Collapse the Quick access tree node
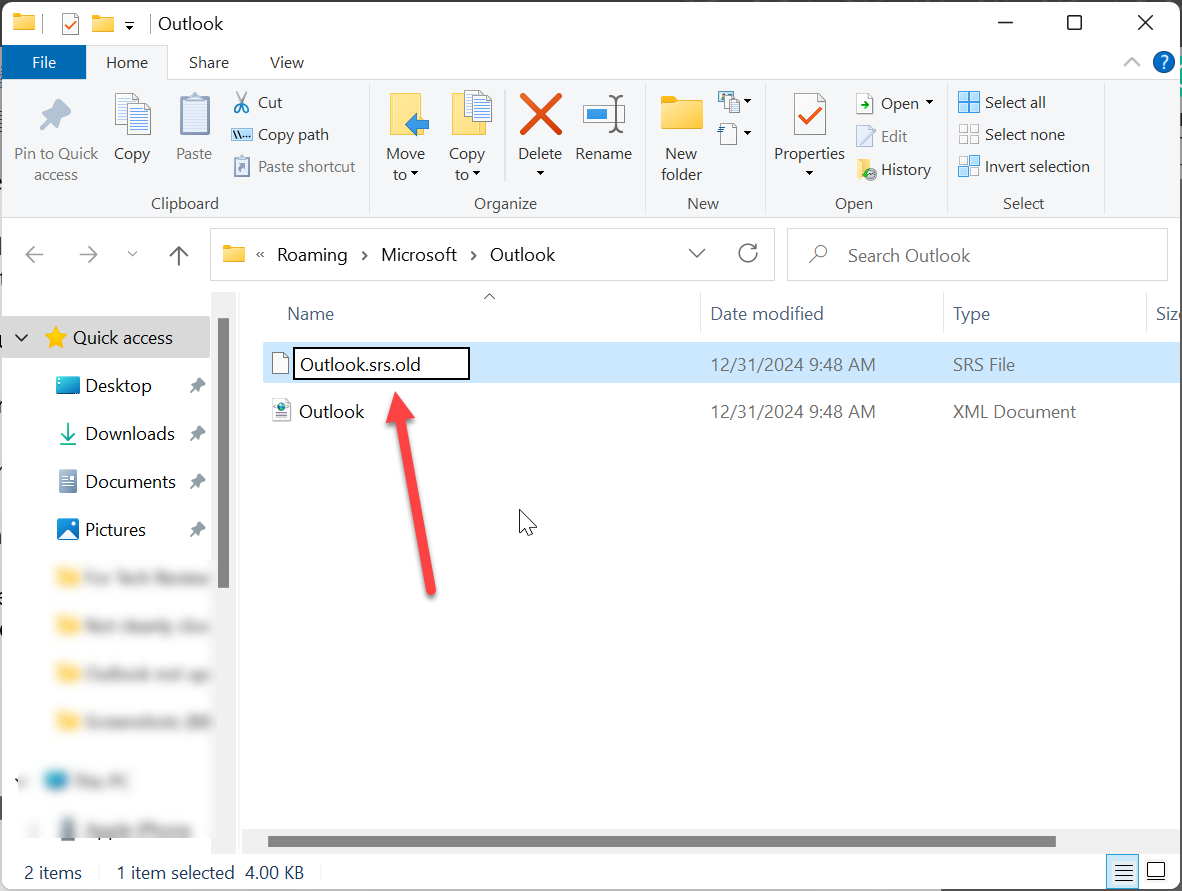 (23, 338)
